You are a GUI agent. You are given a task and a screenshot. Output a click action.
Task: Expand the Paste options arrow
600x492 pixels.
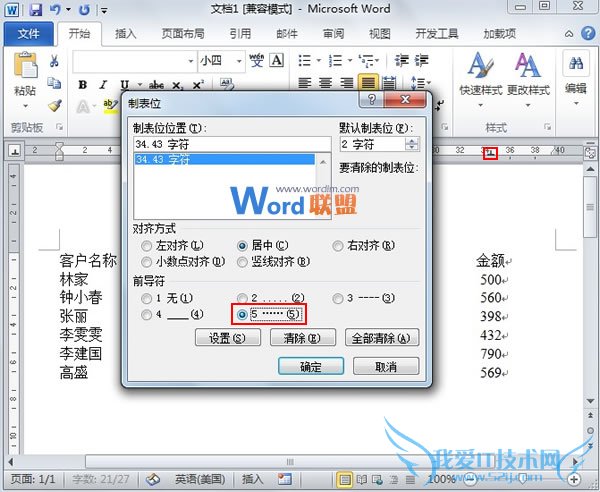(x=25, y=106)
